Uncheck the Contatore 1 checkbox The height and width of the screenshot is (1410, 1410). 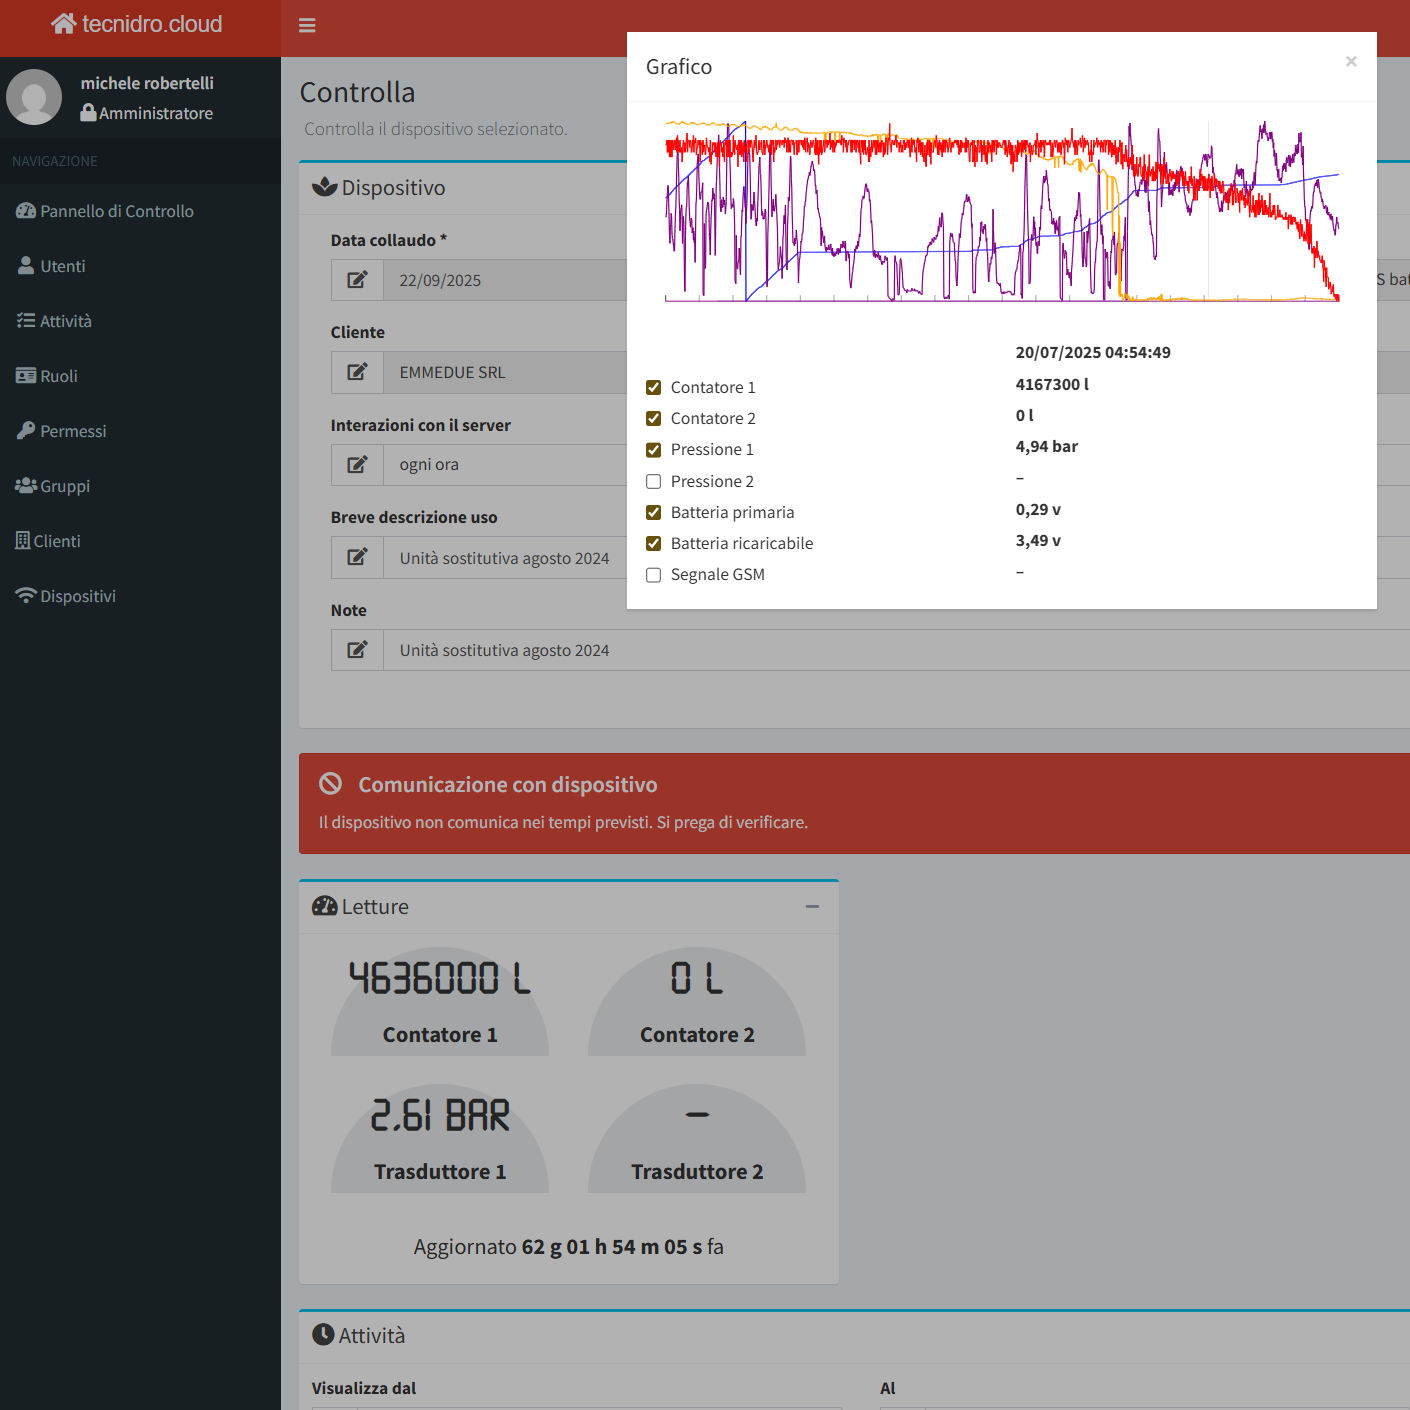tap(654, 388)
